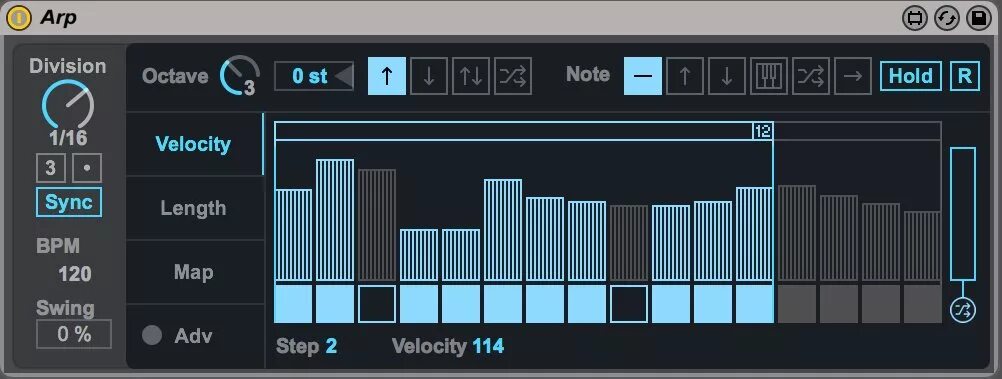
Task: Select Note chord keyboard icon
Action: tap(769, 76)
